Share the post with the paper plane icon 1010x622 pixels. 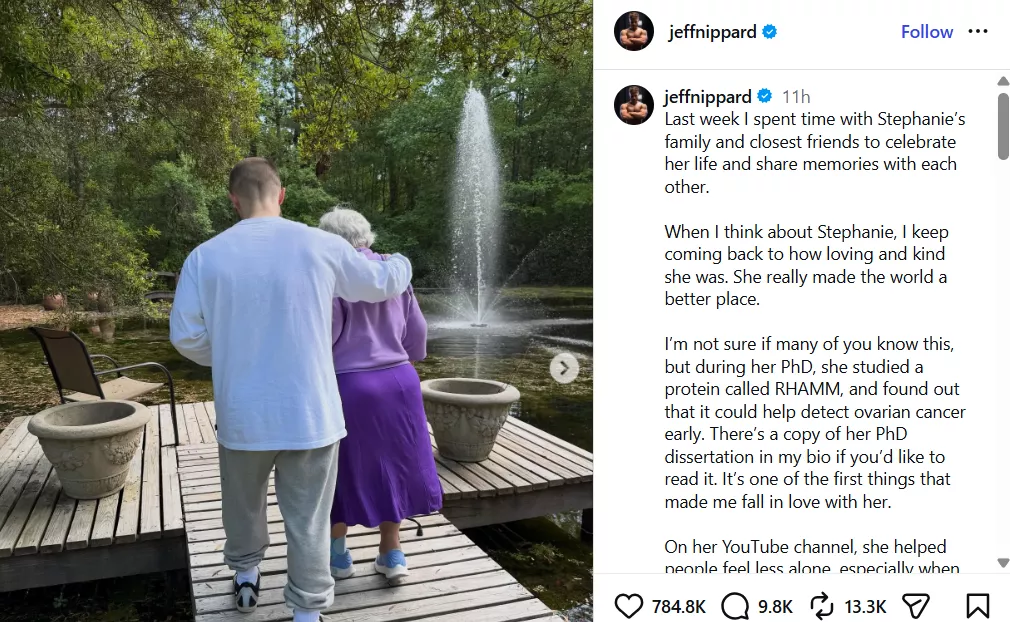[915, 606]
